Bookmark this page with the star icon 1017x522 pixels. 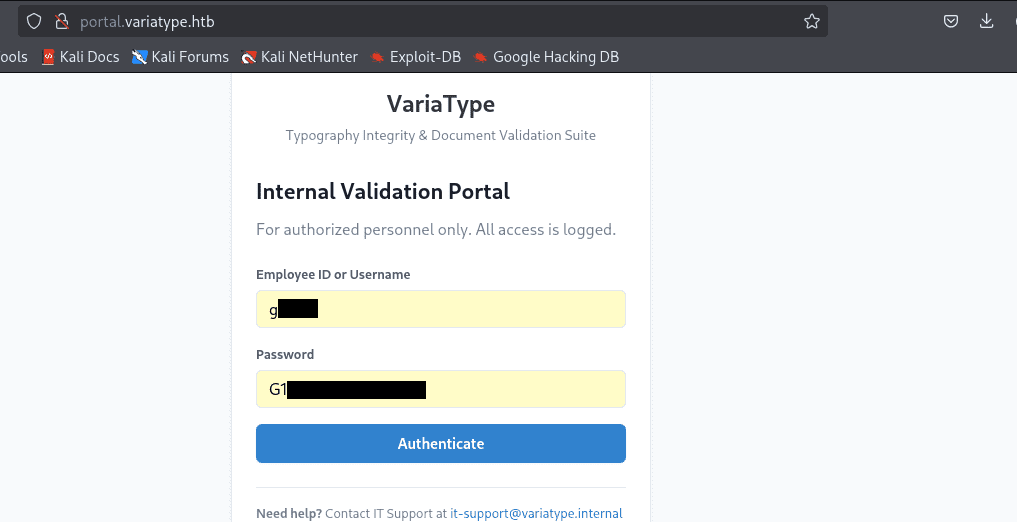(811, 21)
